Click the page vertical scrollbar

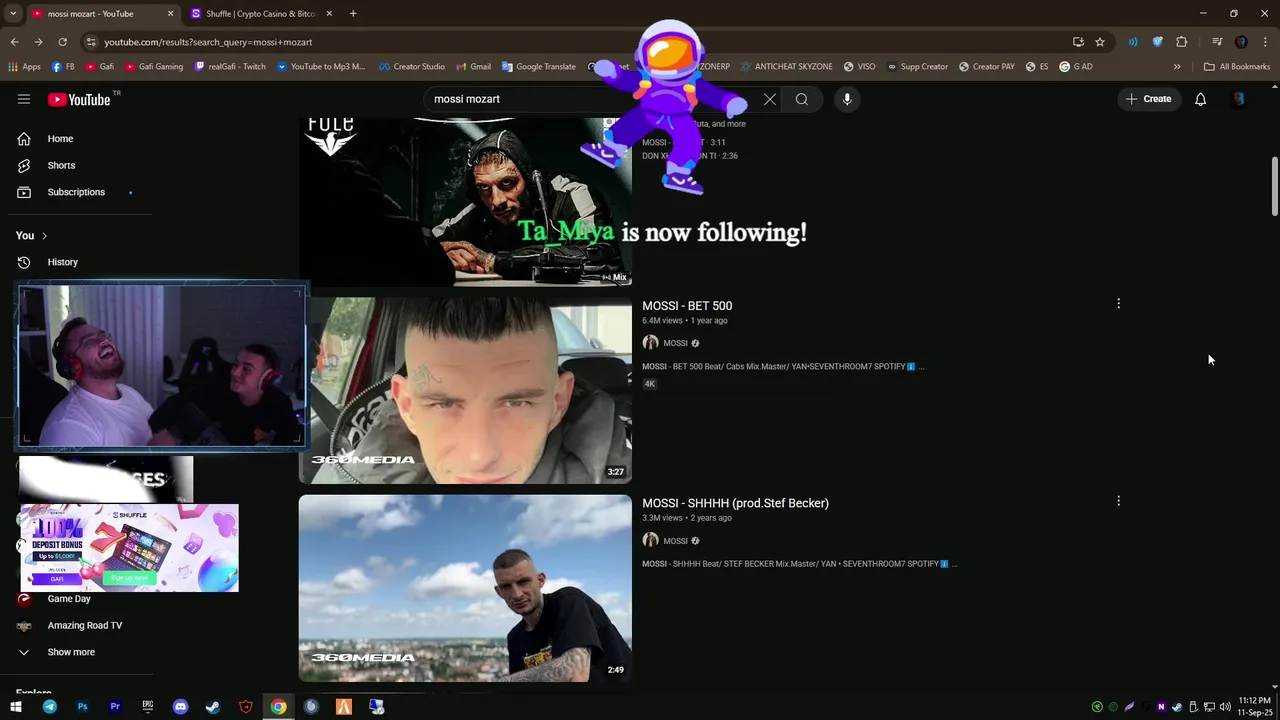[x=1274, y=186]
